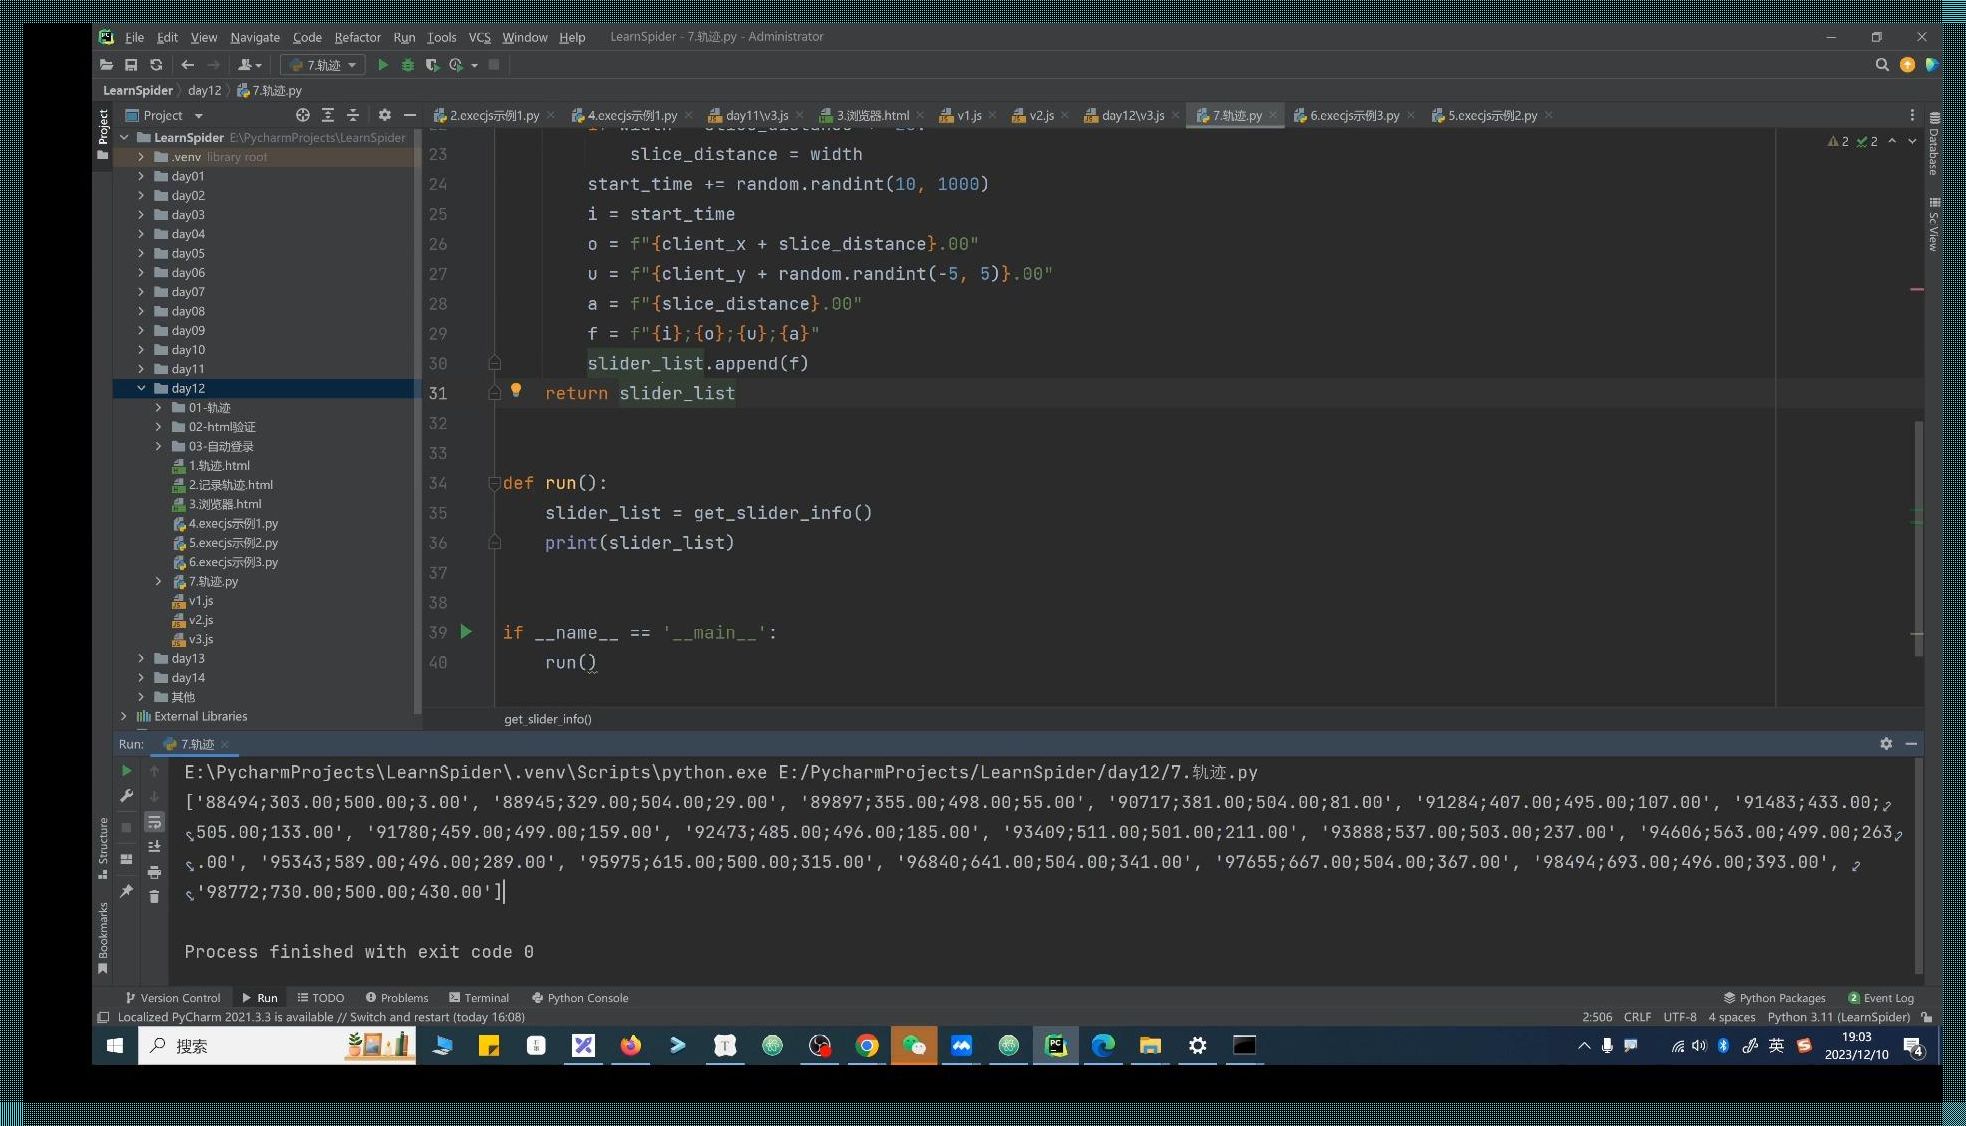Switch to the 6.execjs示例3.py tab

click(1354, 115)
